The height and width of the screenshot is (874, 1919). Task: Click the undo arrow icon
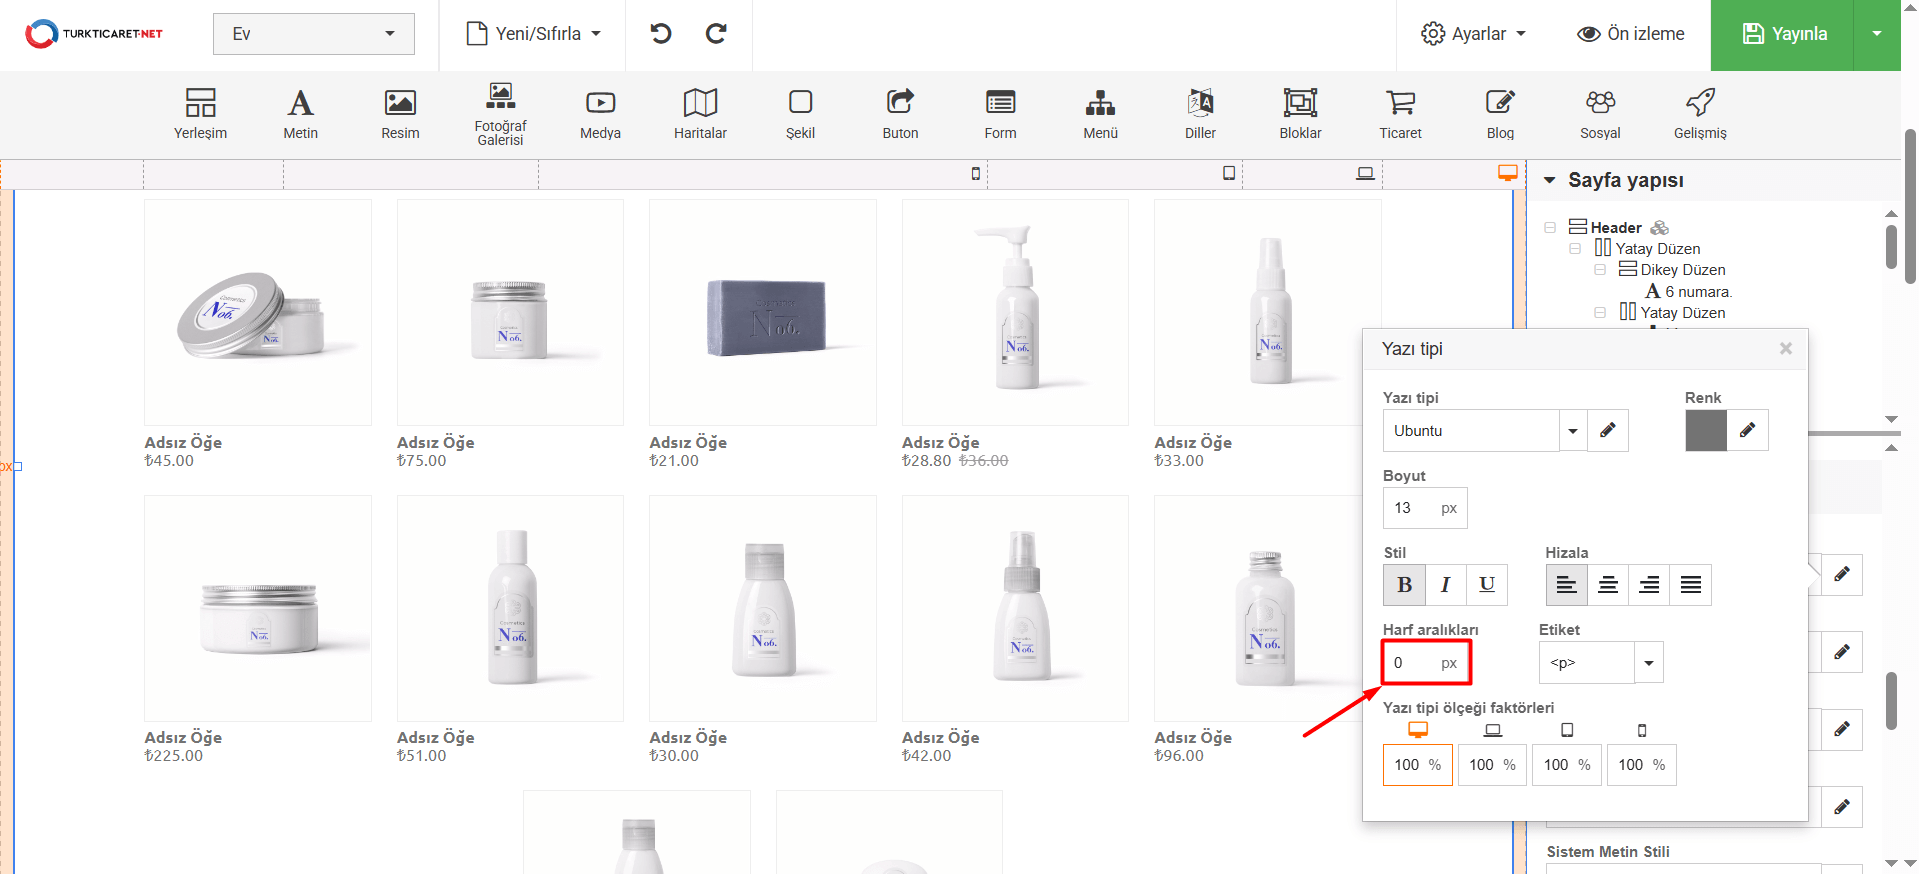point(661,34)
